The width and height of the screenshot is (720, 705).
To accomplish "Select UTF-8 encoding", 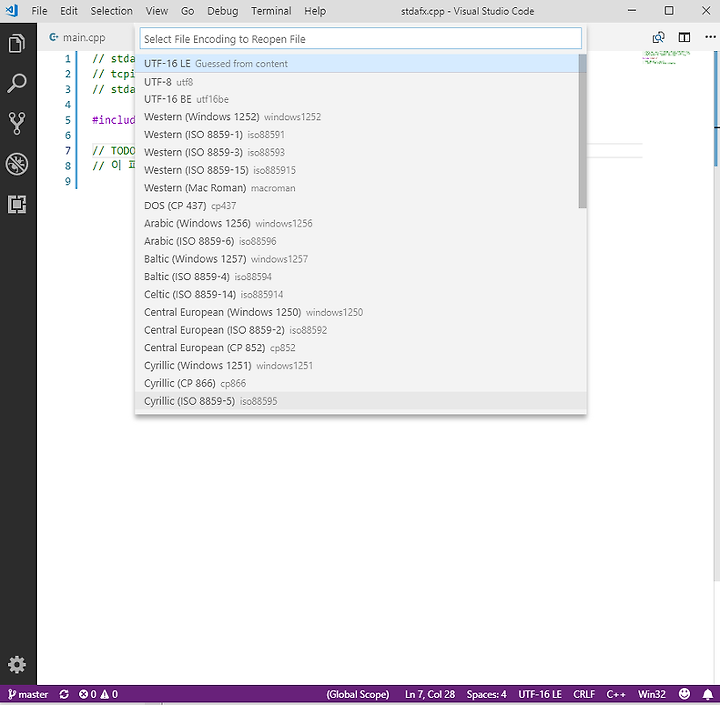I will [357, 82].
